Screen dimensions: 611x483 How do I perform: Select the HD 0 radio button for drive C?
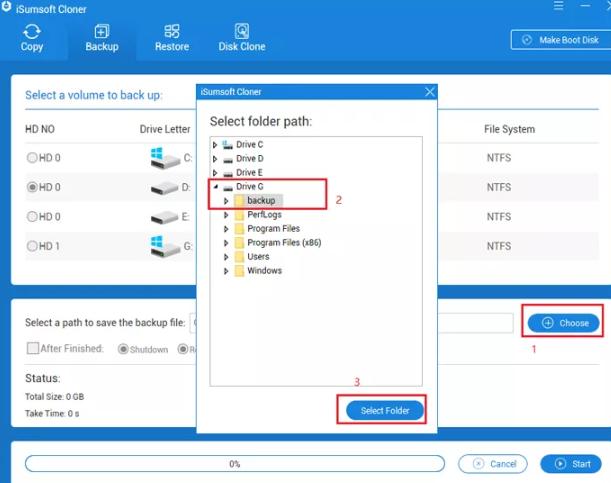32,158
